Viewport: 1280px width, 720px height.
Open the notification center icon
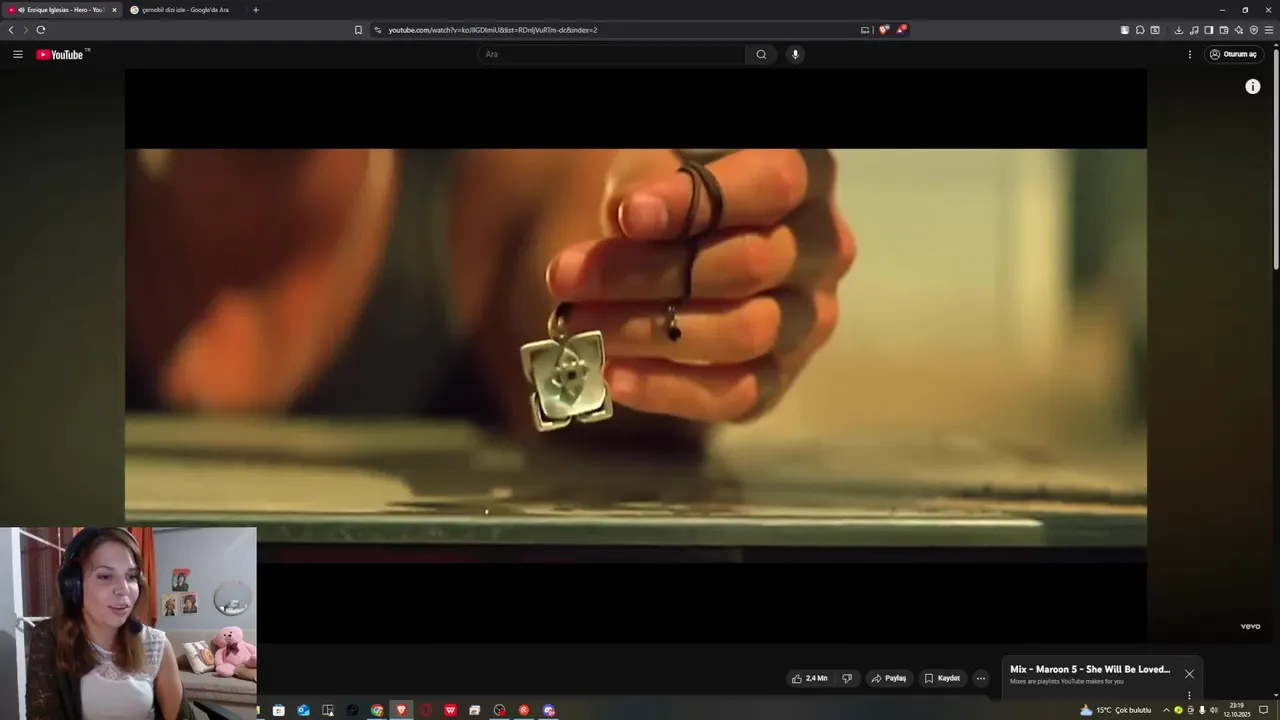(1264, 710)
